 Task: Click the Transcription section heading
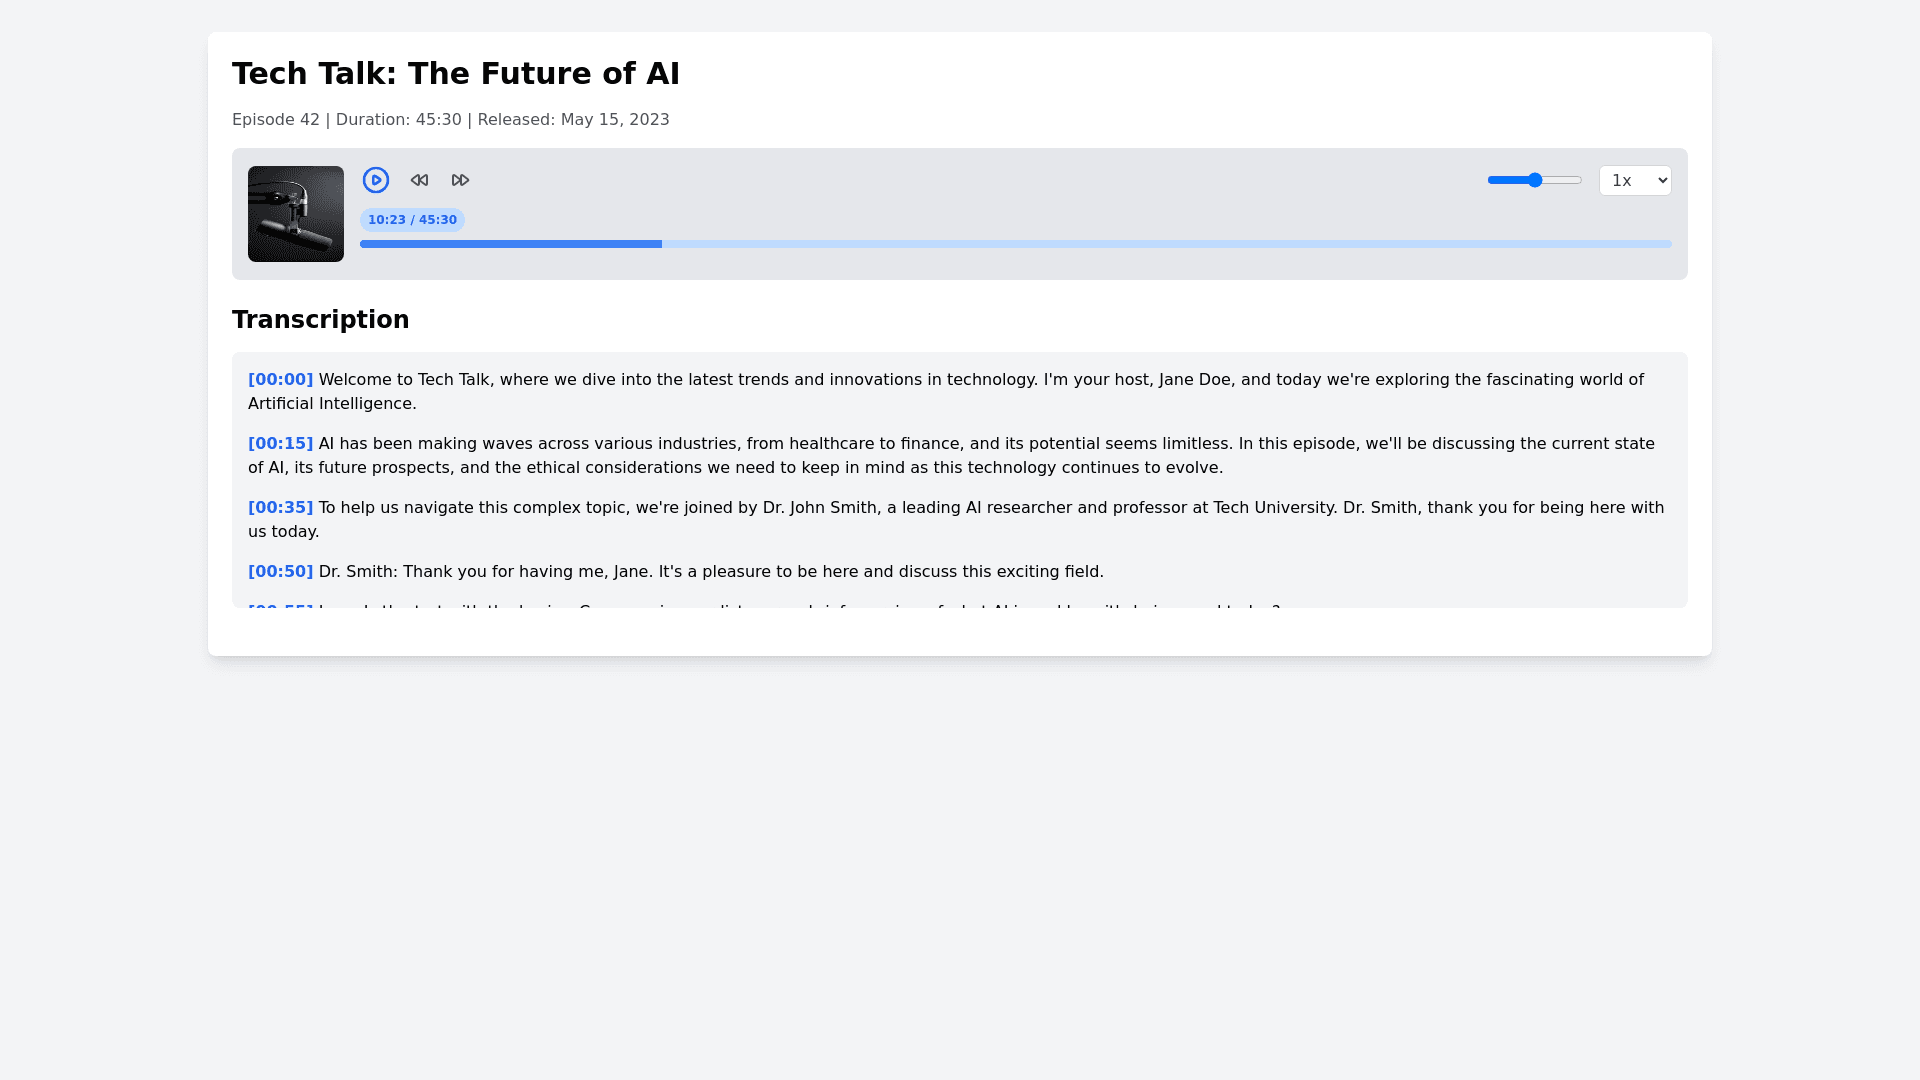[x=320, y=320]
